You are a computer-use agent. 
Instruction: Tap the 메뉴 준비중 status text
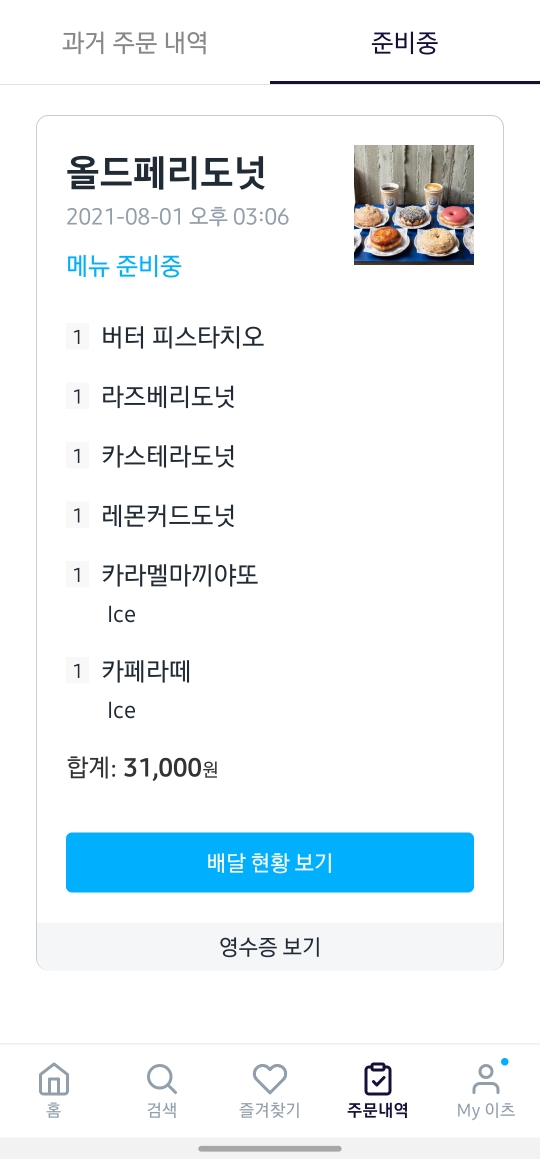coord(124,265)
